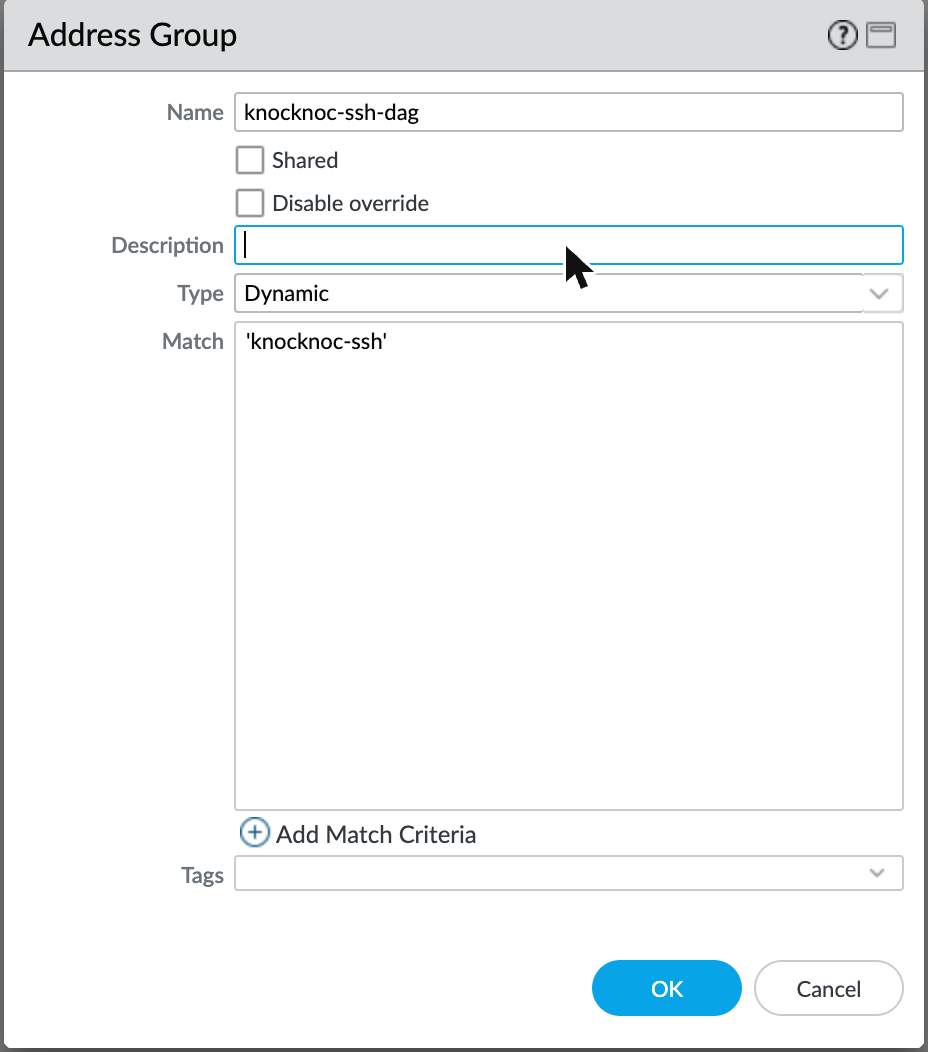Image resolution: width=928 pixels, height=1052 pixels.
Task: Check the Disable override box
Action: coord(250,203)
